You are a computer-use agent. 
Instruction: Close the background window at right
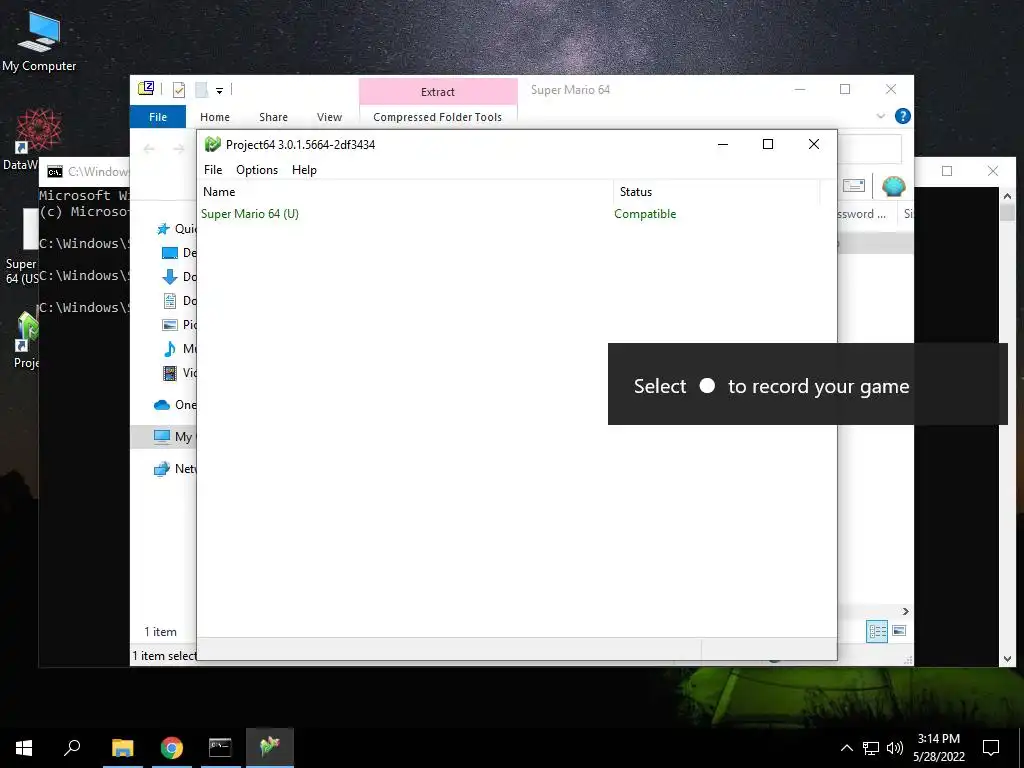(x=993, y=171)
